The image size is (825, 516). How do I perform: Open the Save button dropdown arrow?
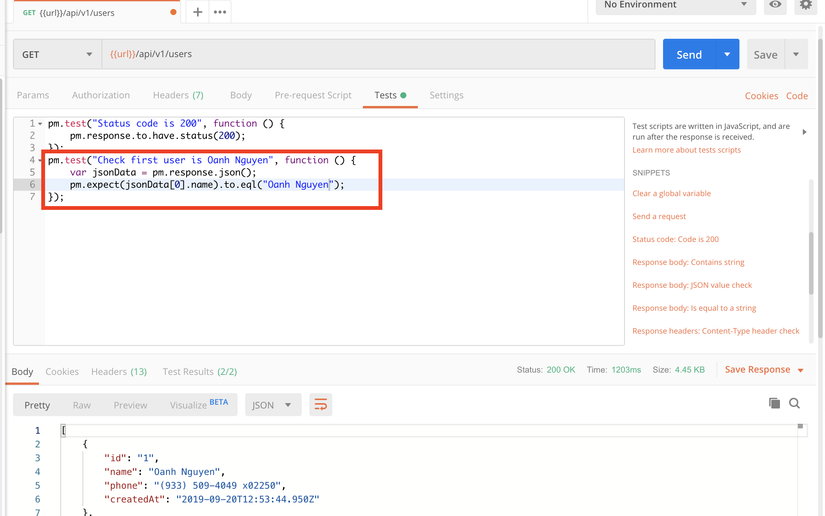[x=796, y=54]
